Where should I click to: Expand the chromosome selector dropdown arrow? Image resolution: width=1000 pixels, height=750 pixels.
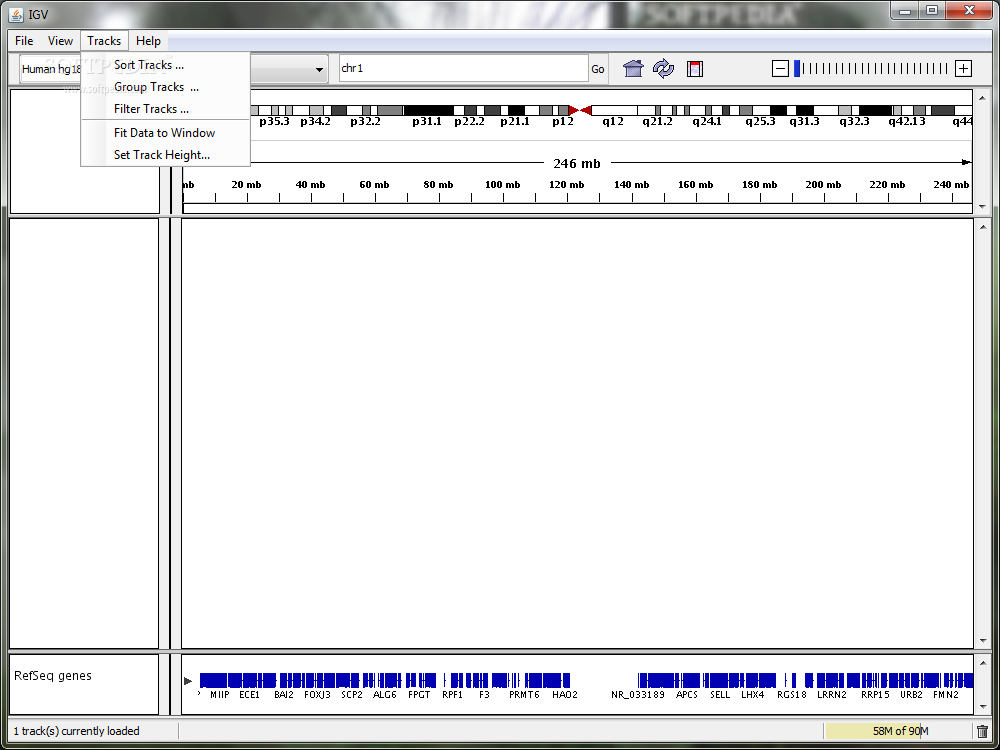pos(320,70)
